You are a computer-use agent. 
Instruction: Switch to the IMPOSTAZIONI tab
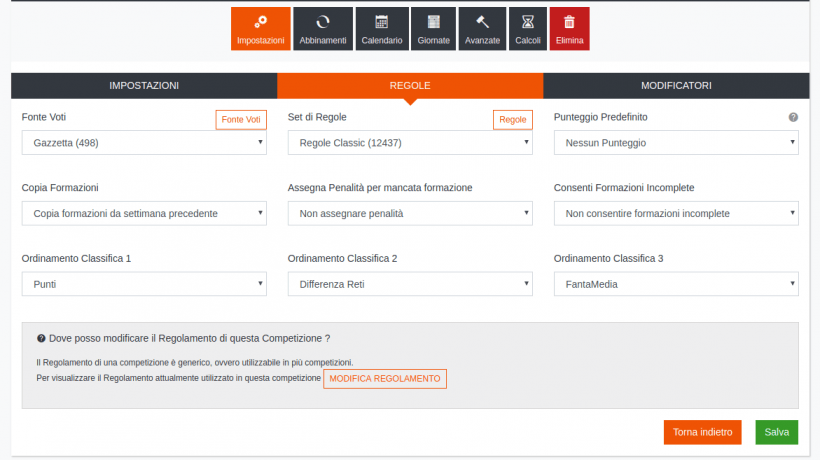point(144,86)
